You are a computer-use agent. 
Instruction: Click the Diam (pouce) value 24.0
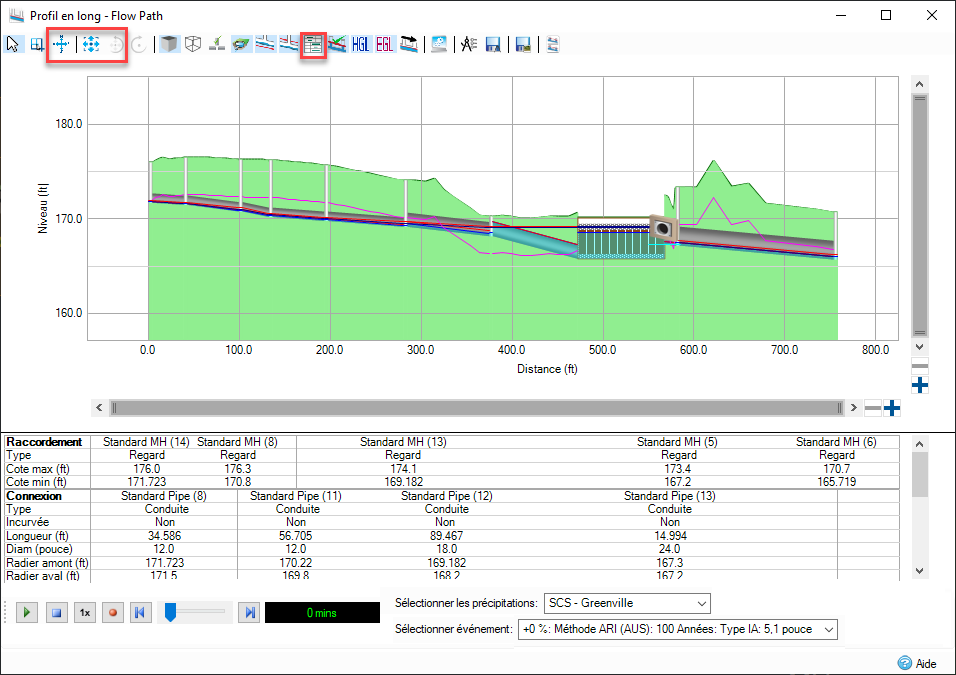coord(669,549)
